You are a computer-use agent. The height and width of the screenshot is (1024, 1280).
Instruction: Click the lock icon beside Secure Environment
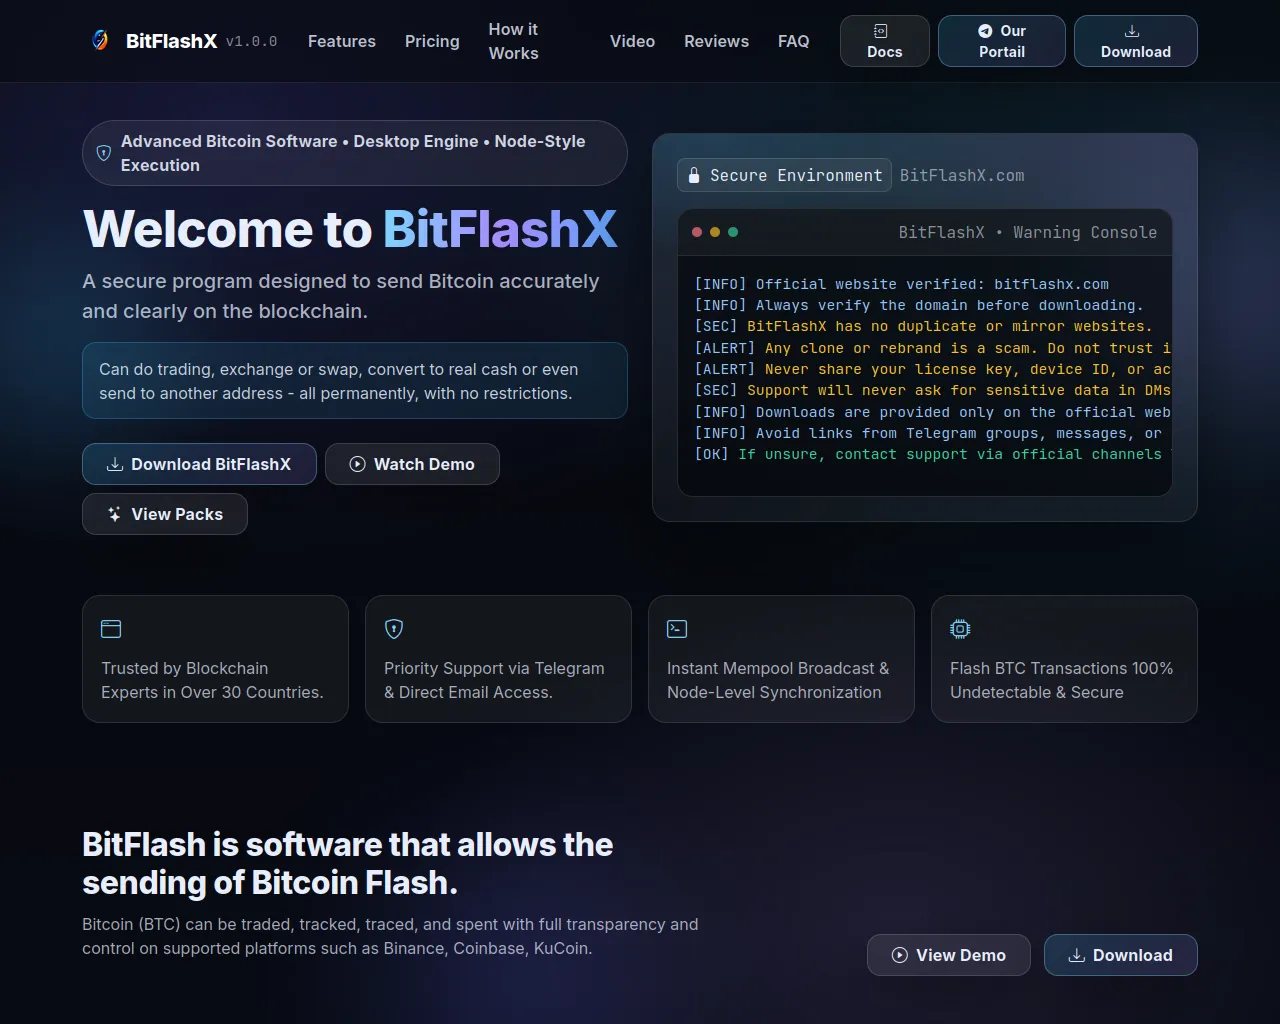point(694,175)
